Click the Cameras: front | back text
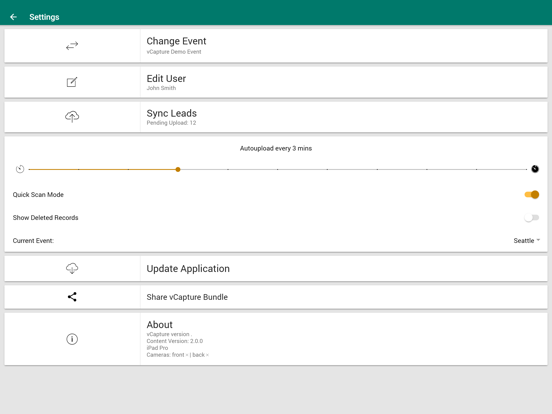Image resolution: width=552 pixels, height=414 pixels. (177, 355)
